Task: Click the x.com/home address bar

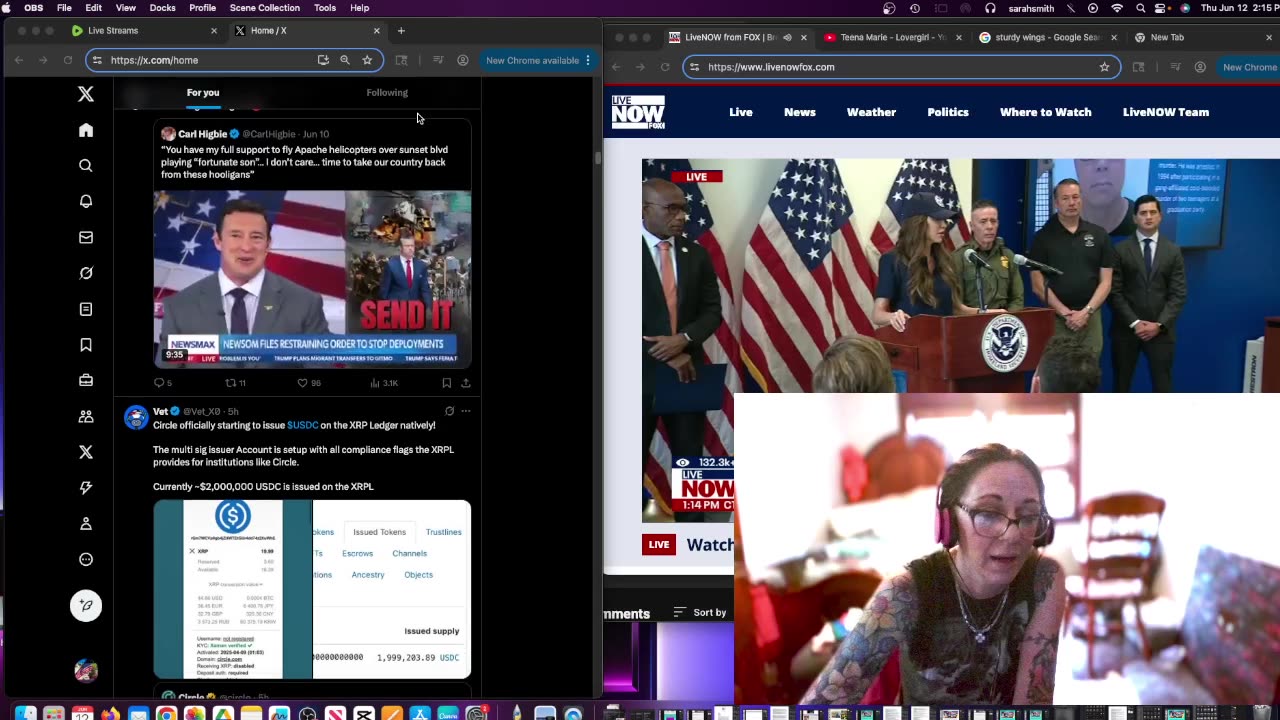Action: pos(232,60)
